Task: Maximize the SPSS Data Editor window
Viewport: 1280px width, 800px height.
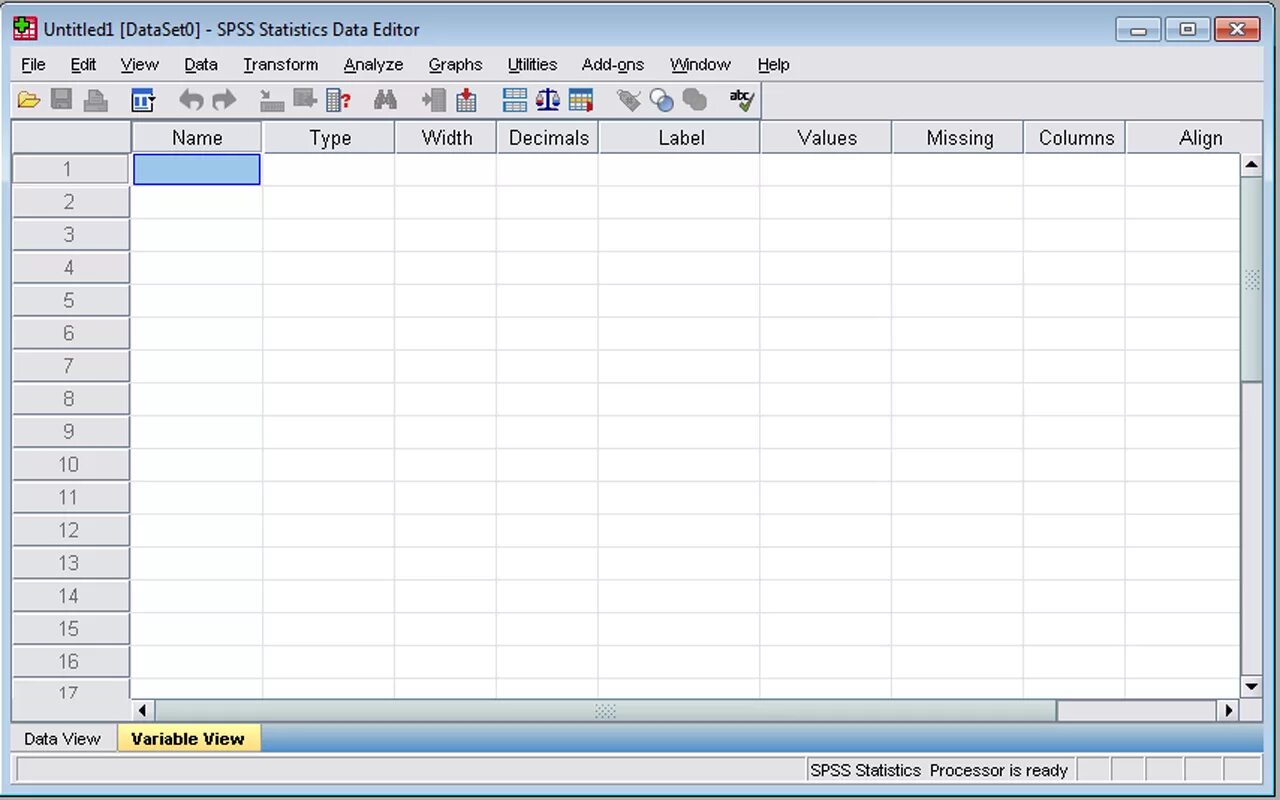Action: (1188, 29)
